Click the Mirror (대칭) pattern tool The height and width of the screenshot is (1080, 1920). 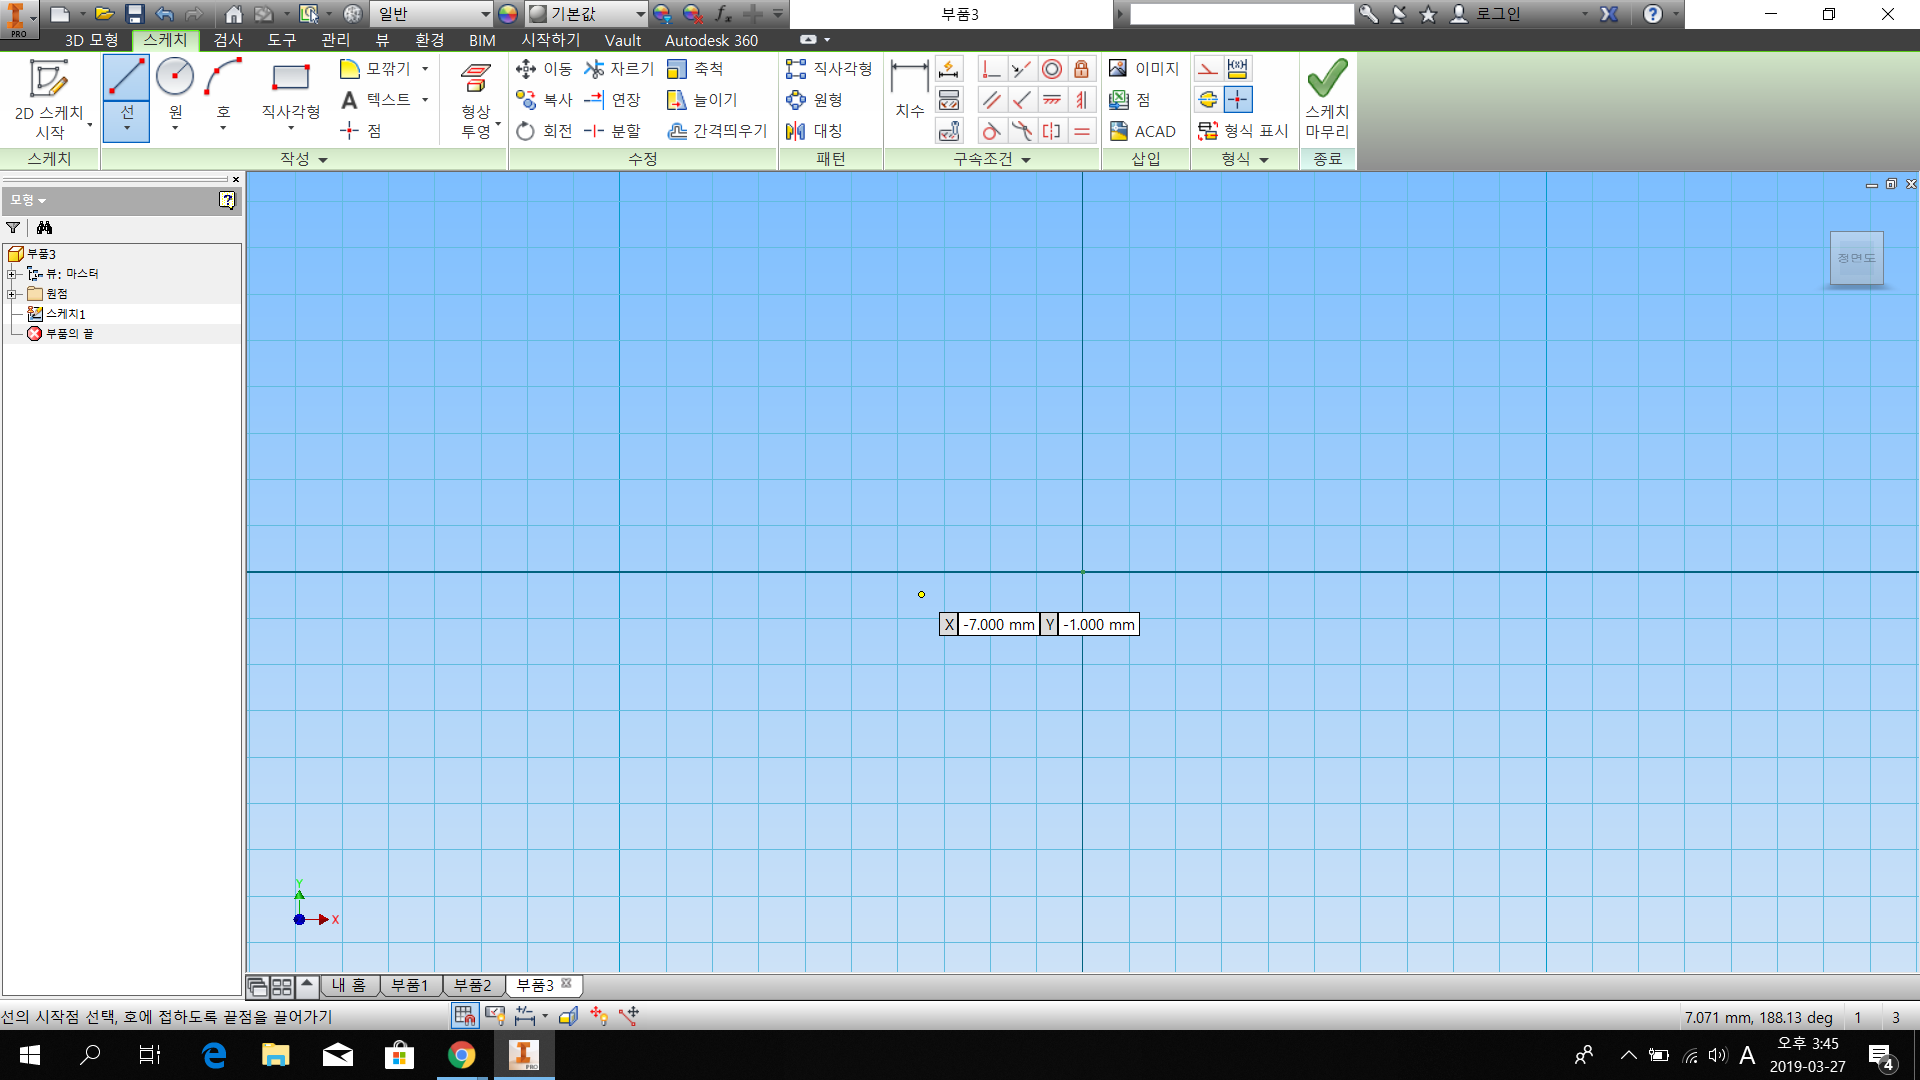coord(814,131)
